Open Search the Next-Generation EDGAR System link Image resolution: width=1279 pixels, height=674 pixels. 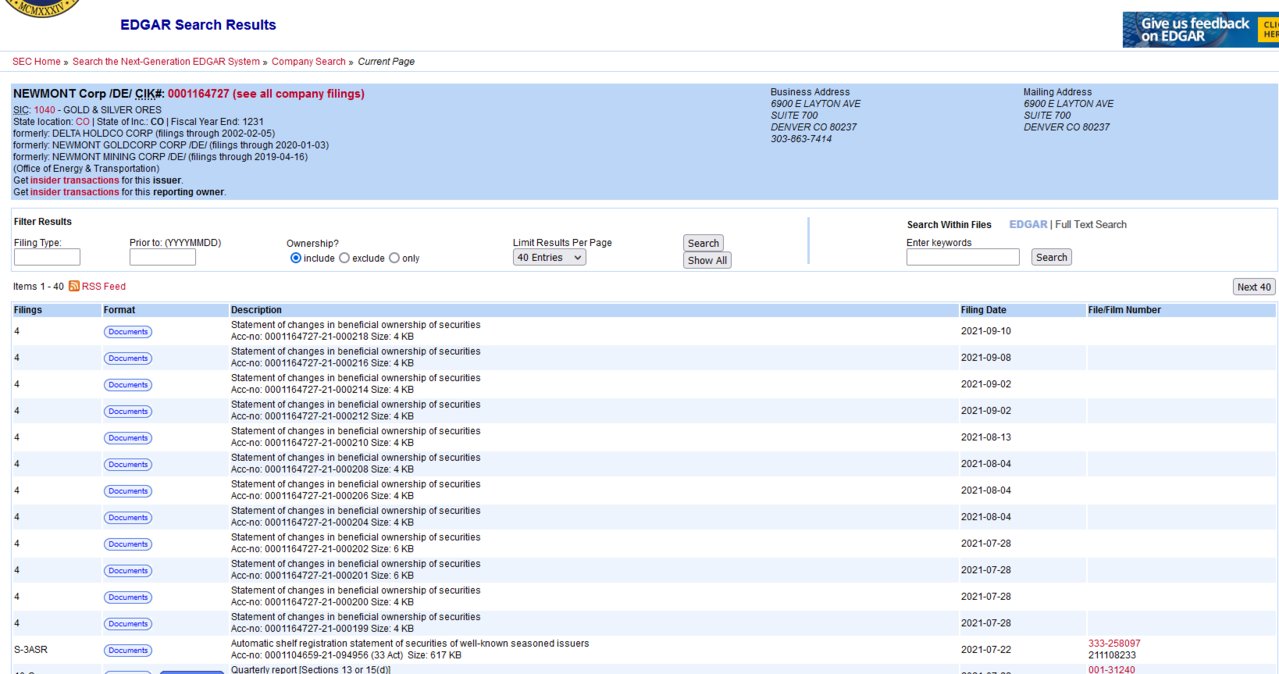(x=166, y=62)
